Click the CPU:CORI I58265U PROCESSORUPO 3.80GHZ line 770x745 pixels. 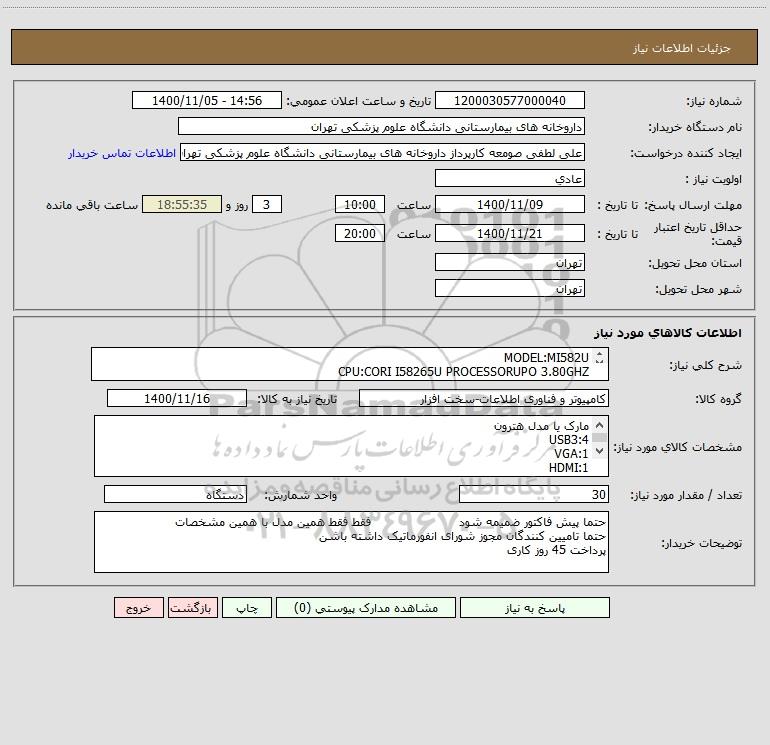click(x=463, y=372)
